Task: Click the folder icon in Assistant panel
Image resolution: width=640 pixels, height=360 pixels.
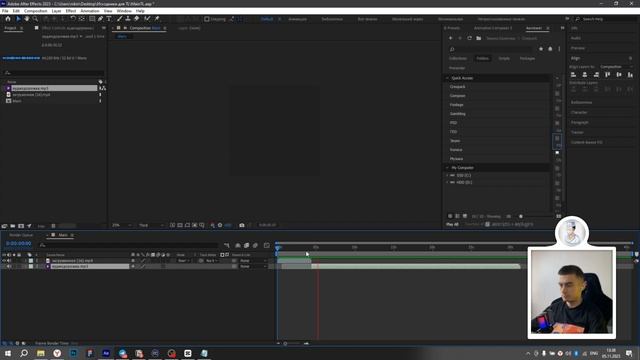Action: tap(478, 38)
